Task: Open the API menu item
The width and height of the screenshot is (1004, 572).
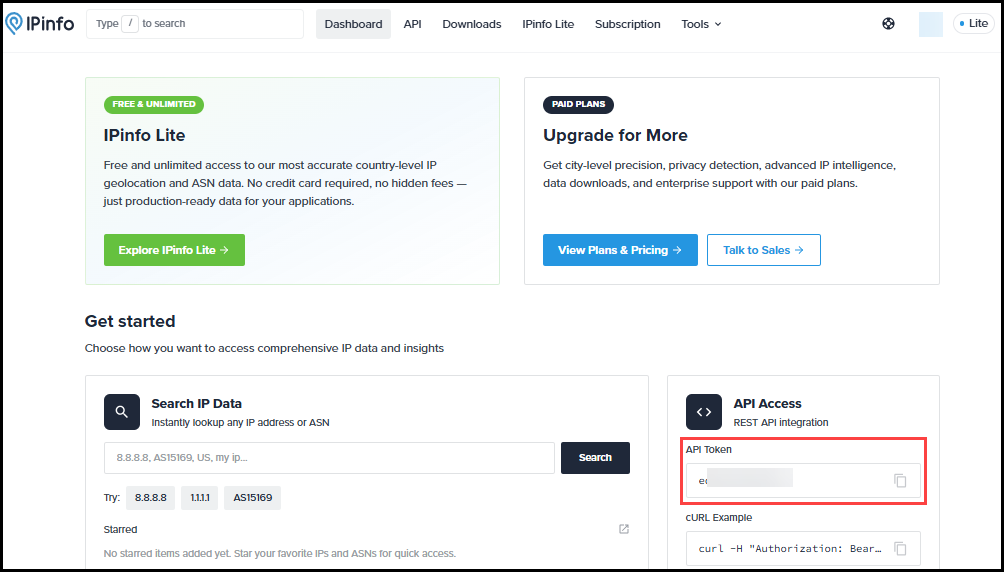Action: coord(412,24)
